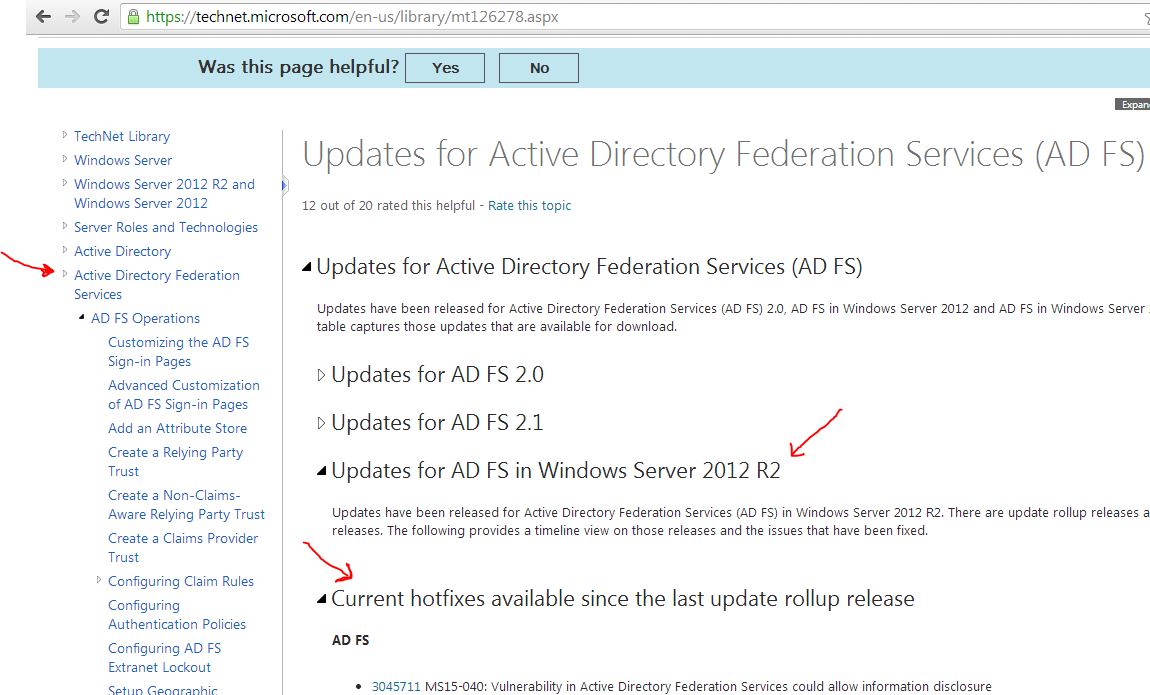Open the Rate this topic link
This screenshot has height=695, width=1150.
pos(529,205)
